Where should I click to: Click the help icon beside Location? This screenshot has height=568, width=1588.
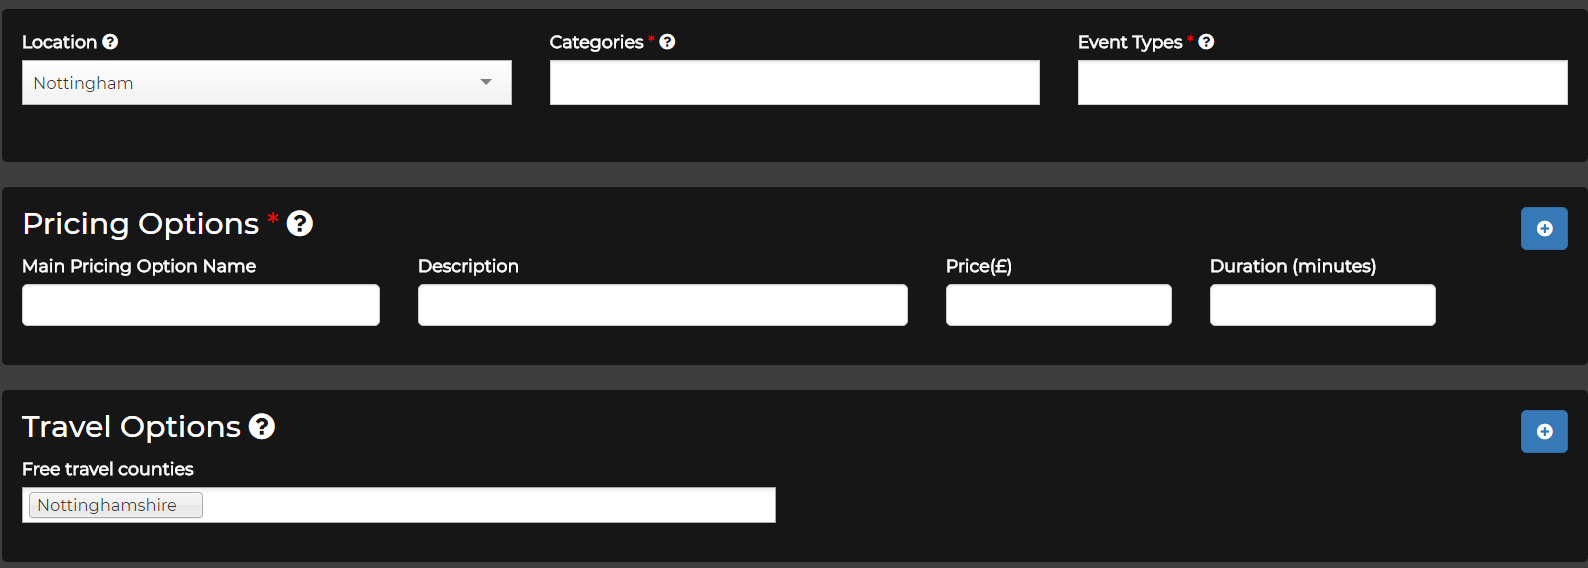(x=110, y=42)
